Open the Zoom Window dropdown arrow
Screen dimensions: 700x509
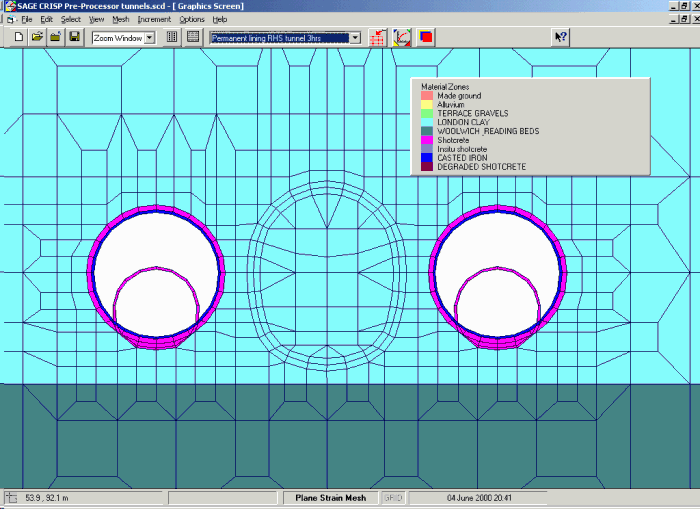pyautogui.click(x=150, y=38)
